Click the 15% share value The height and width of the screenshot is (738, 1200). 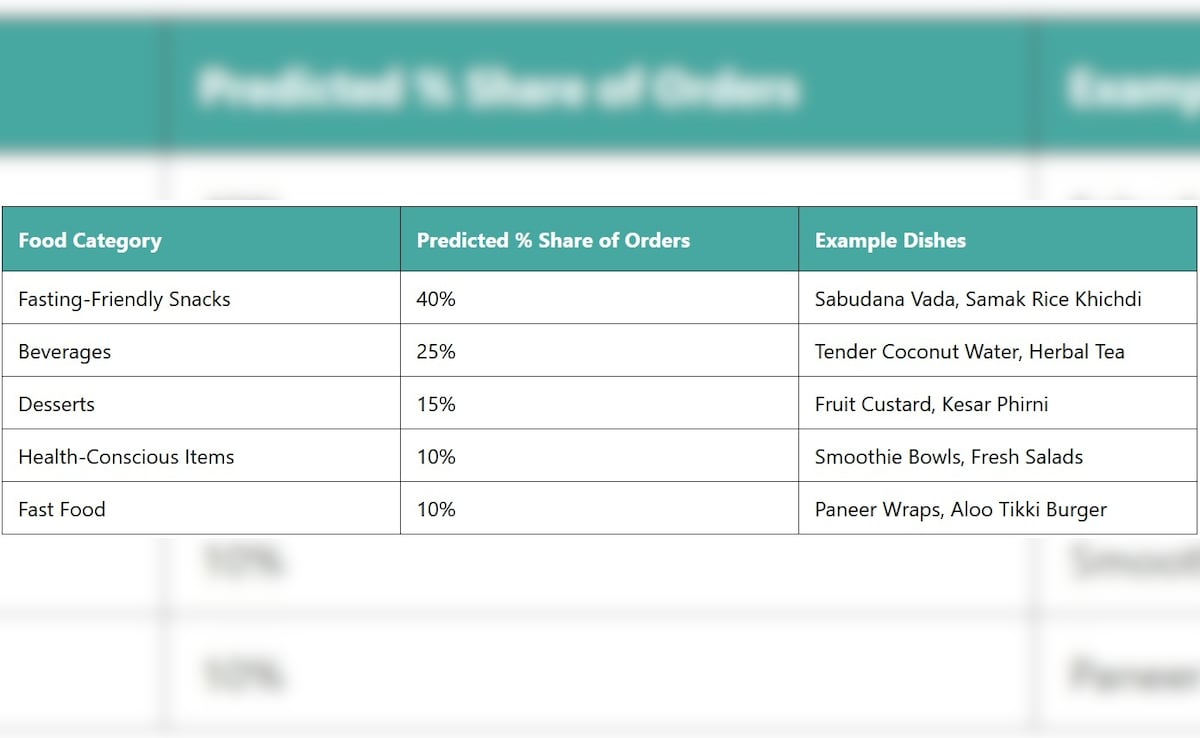click(x=436, y=404)
